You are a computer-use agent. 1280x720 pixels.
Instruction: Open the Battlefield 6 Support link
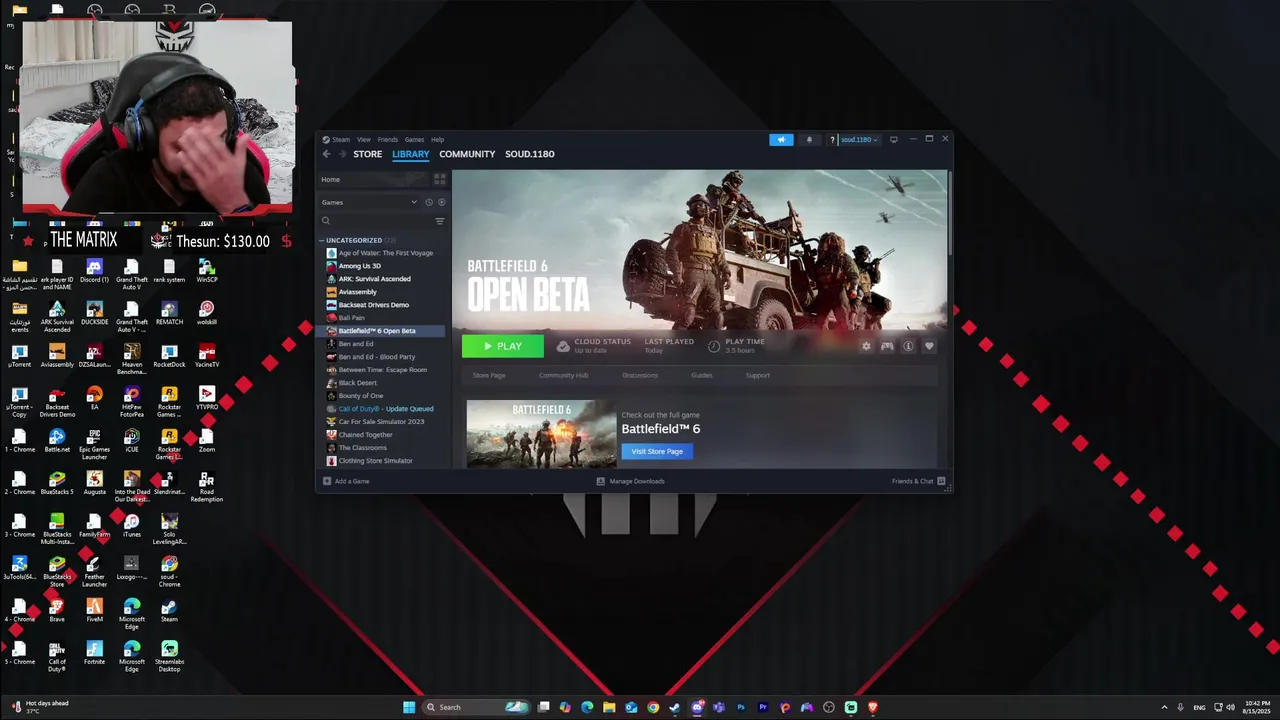[x=758, y=375]
